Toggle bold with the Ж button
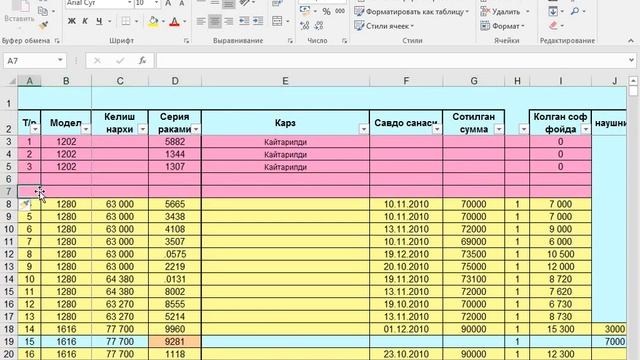This screenshot has width=640, height=360. tap(71, 21)
